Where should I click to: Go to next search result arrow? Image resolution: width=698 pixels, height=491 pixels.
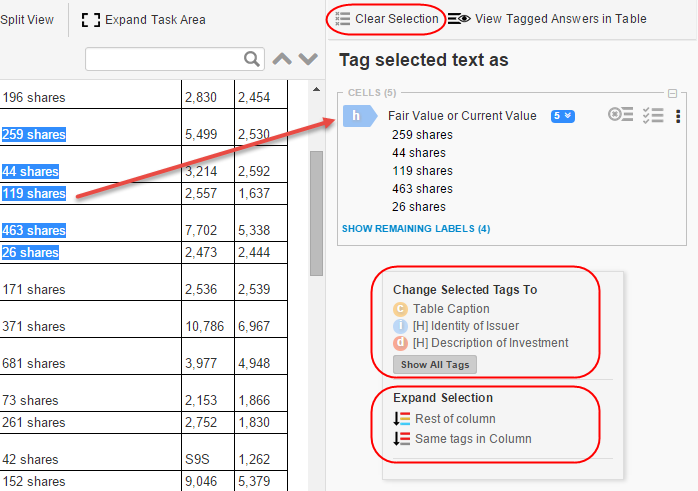(x=308, y=59)
